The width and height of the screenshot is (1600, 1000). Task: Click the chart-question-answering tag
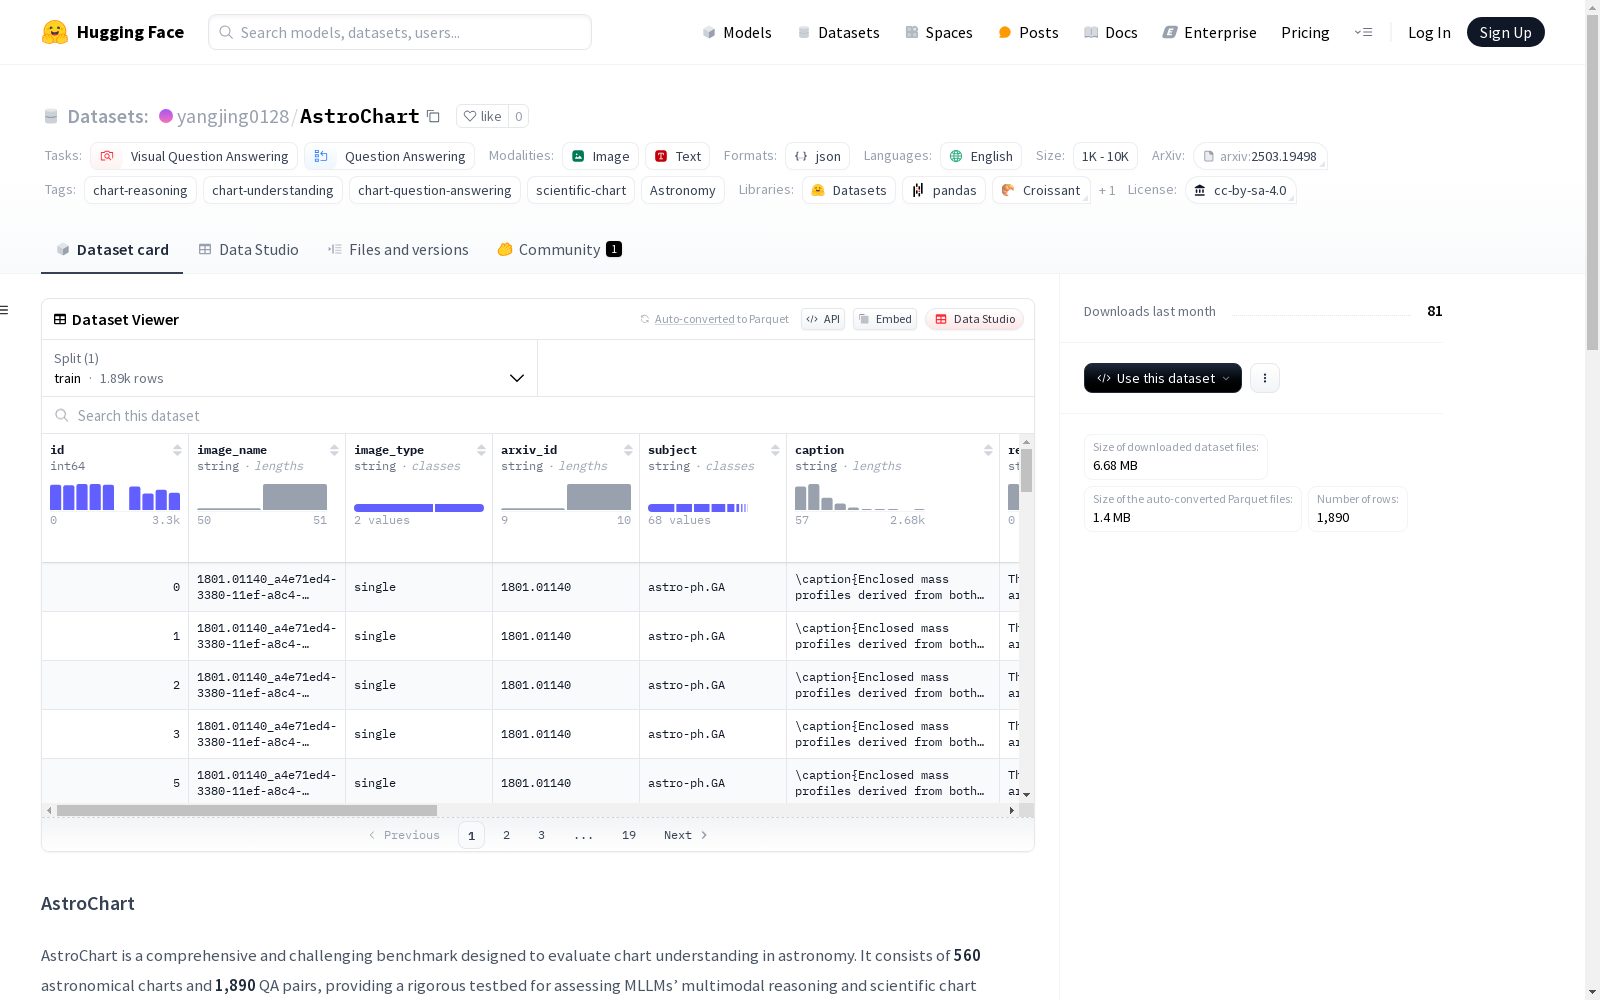(x=435, y=190)
